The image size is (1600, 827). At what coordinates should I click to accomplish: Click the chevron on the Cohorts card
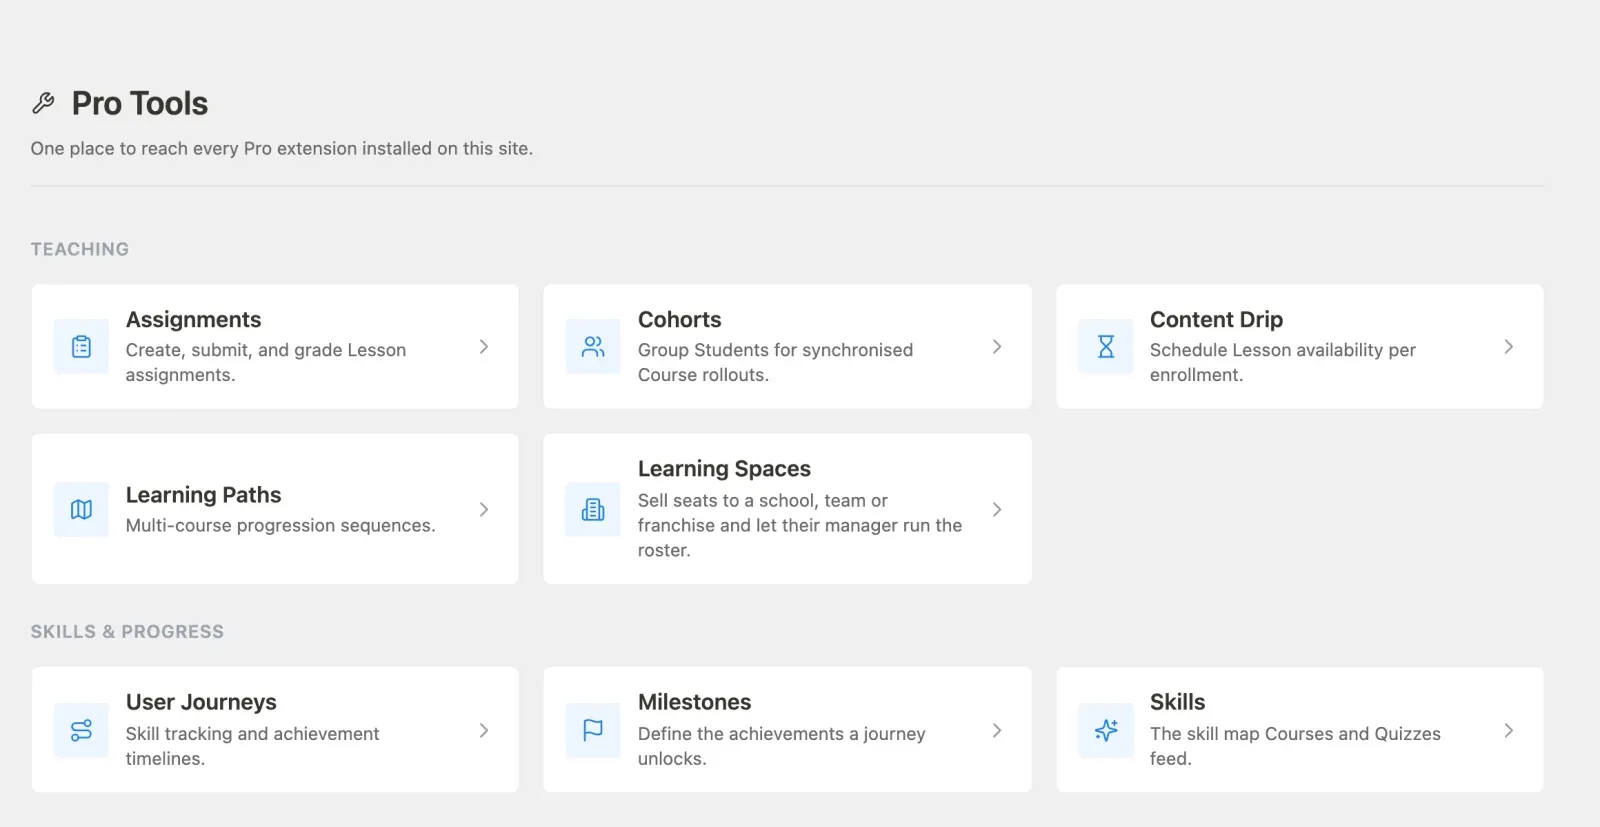click(x=997, y=347)
